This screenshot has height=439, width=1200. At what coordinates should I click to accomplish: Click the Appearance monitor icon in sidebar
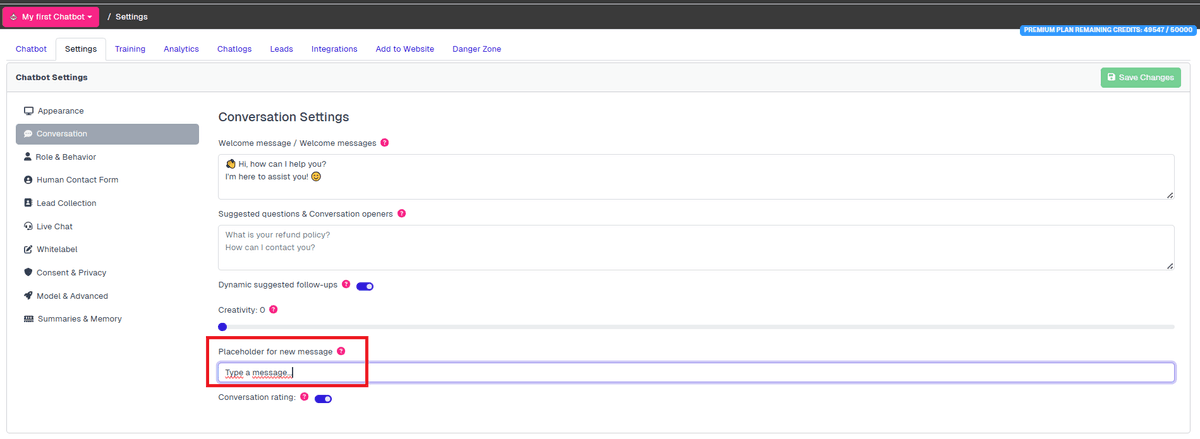point(29,111)
